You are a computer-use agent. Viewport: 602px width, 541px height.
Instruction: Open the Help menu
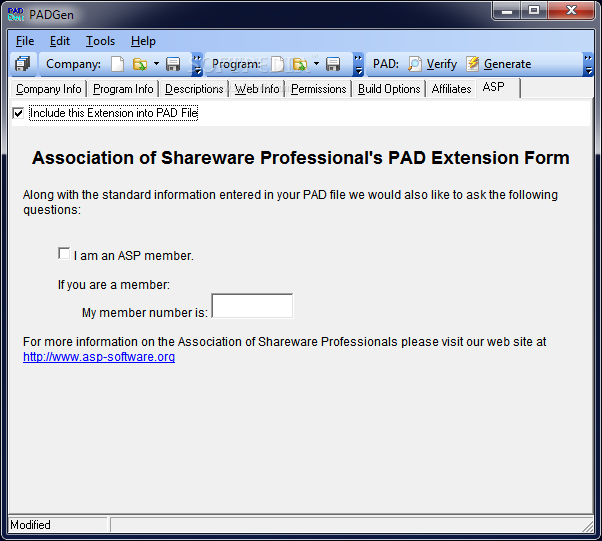point(143,41)
